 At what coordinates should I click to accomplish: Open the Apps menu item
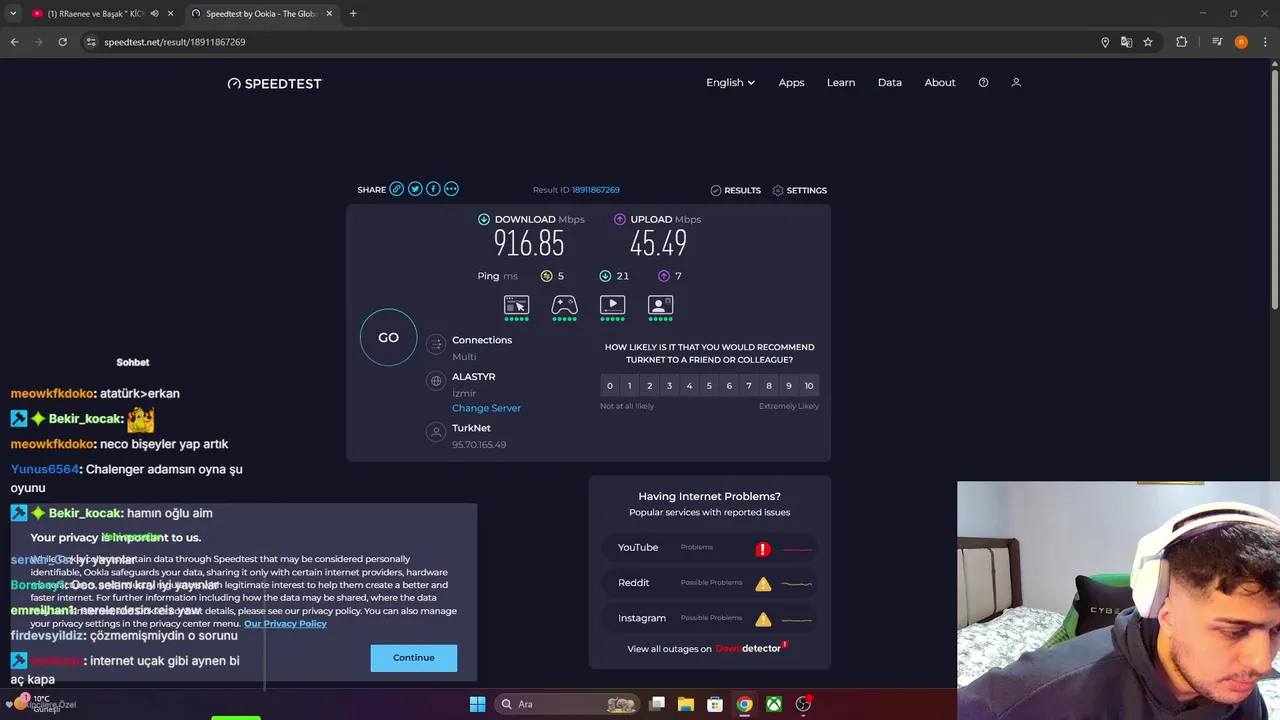[x=791, y=82]
